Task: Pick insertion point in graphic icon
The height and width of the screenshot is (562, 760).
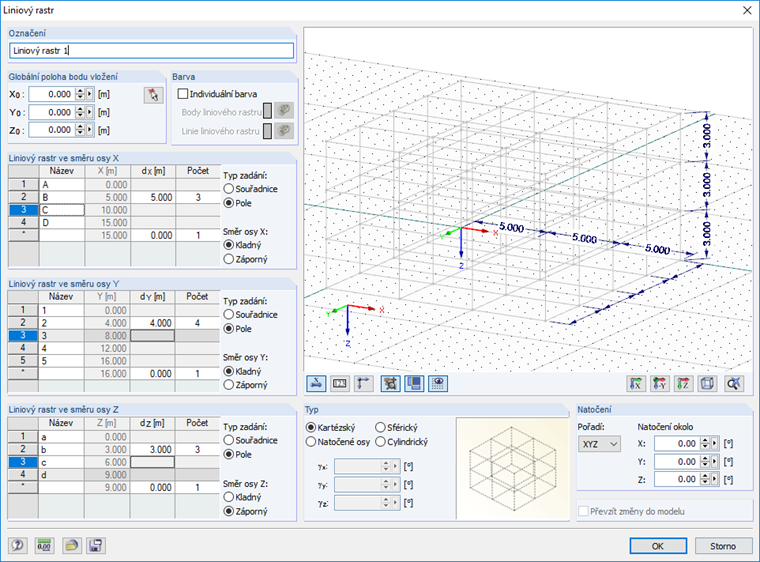Action: pos(154,95)
